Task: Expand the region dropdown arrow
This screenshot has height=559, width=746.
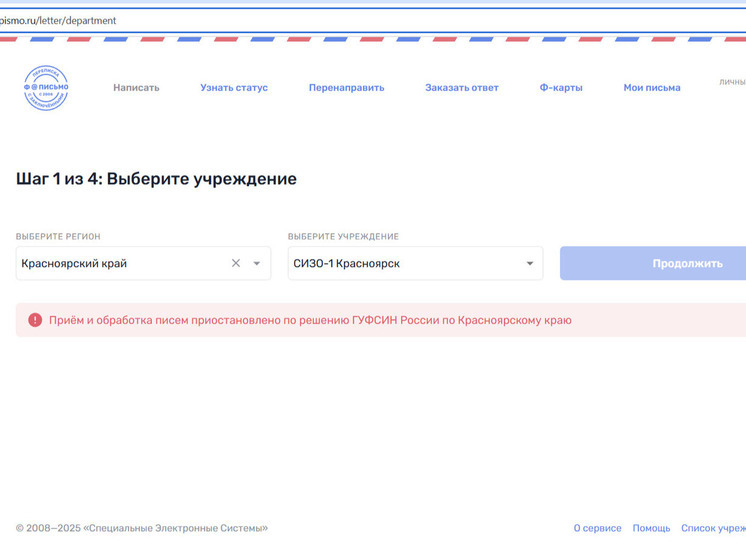Action: [x=256, y=263]
